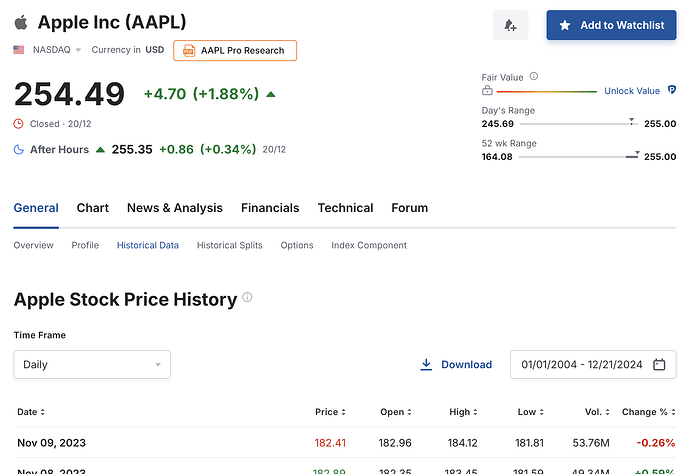690x474 pixels.
Task: Click the Fair Value lock icon
Action: coord(487,91)
